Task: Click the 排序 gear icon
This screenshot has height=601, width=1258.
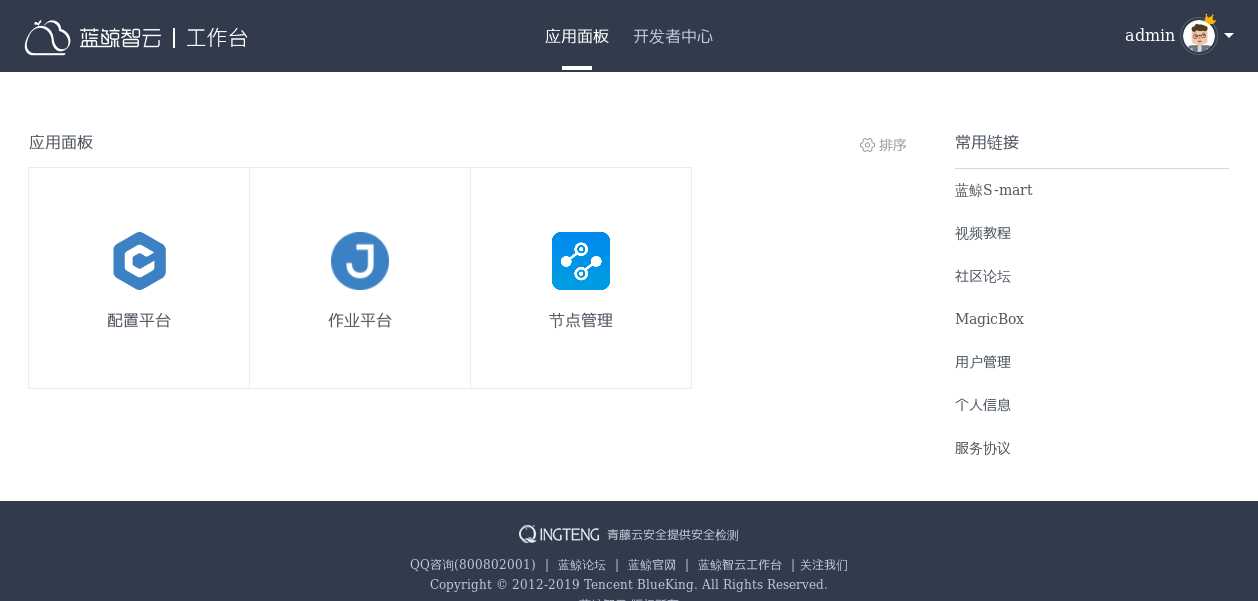Action: point(867,145)
